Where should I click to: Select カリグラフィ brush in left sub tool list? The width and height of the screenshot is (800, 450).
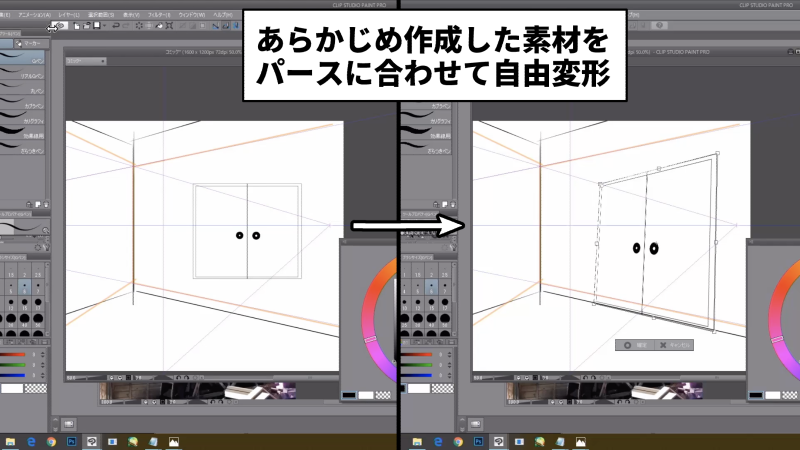pyautogui.click(x=22, y=117)
